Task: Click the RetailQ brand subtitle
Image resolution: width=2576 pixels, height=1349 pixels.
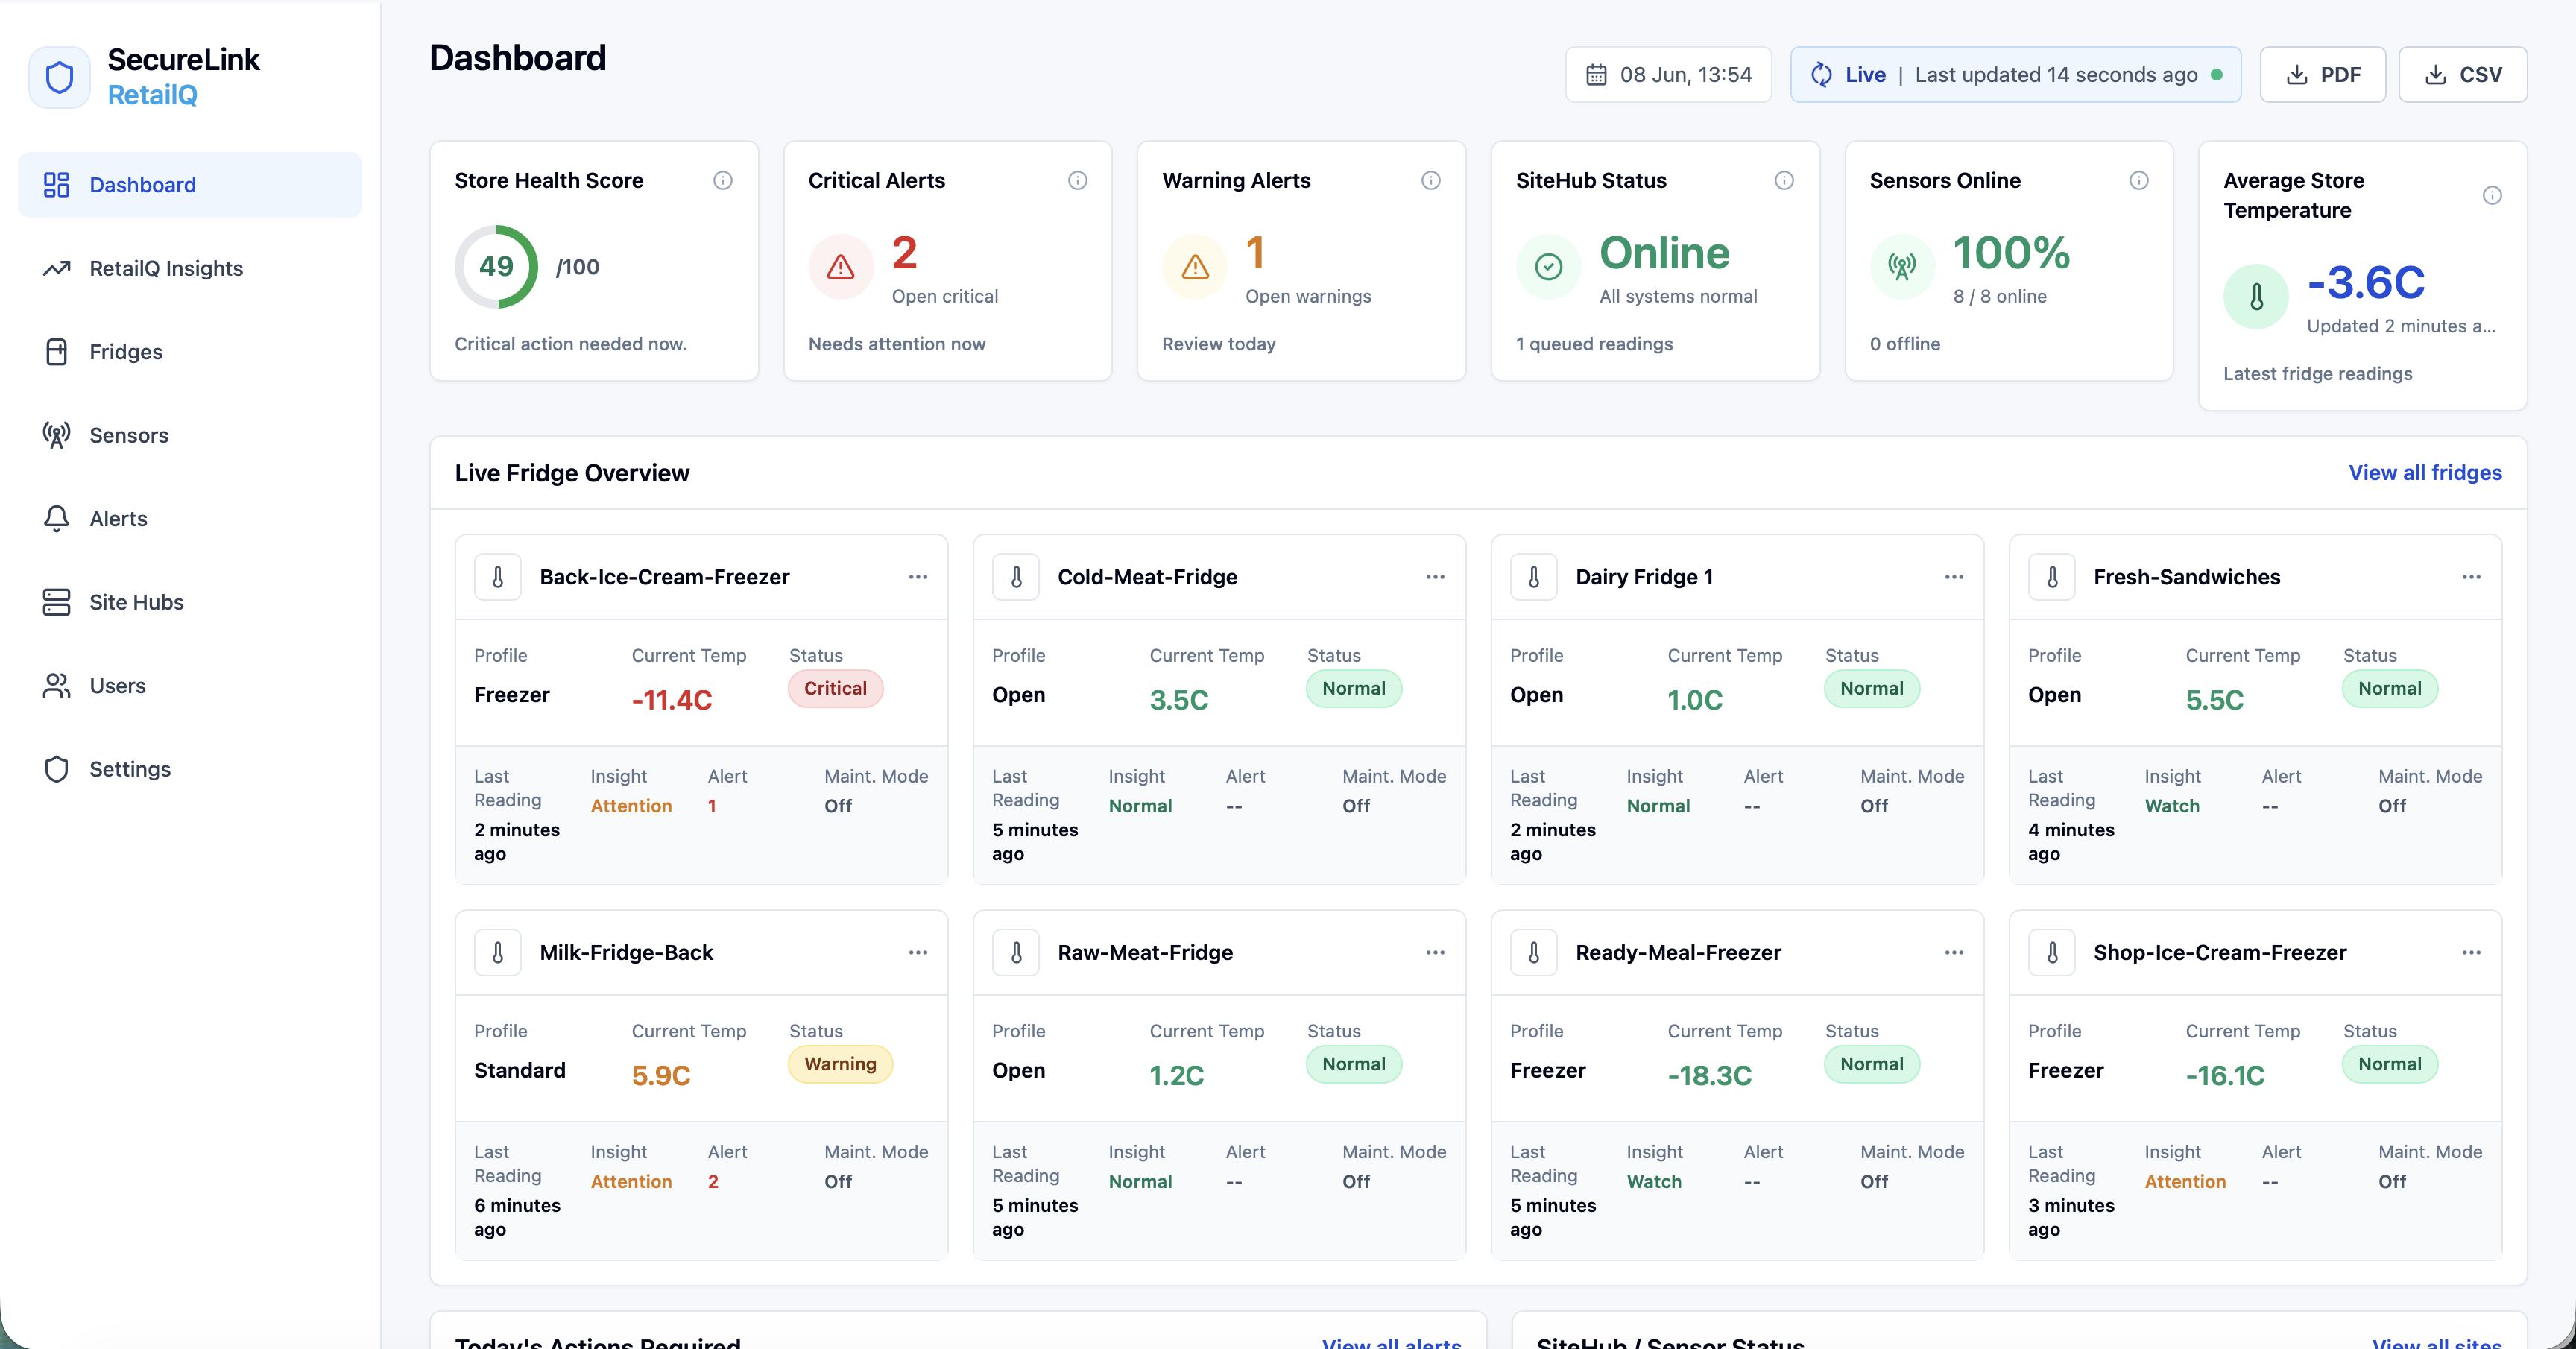Action: 152,95
